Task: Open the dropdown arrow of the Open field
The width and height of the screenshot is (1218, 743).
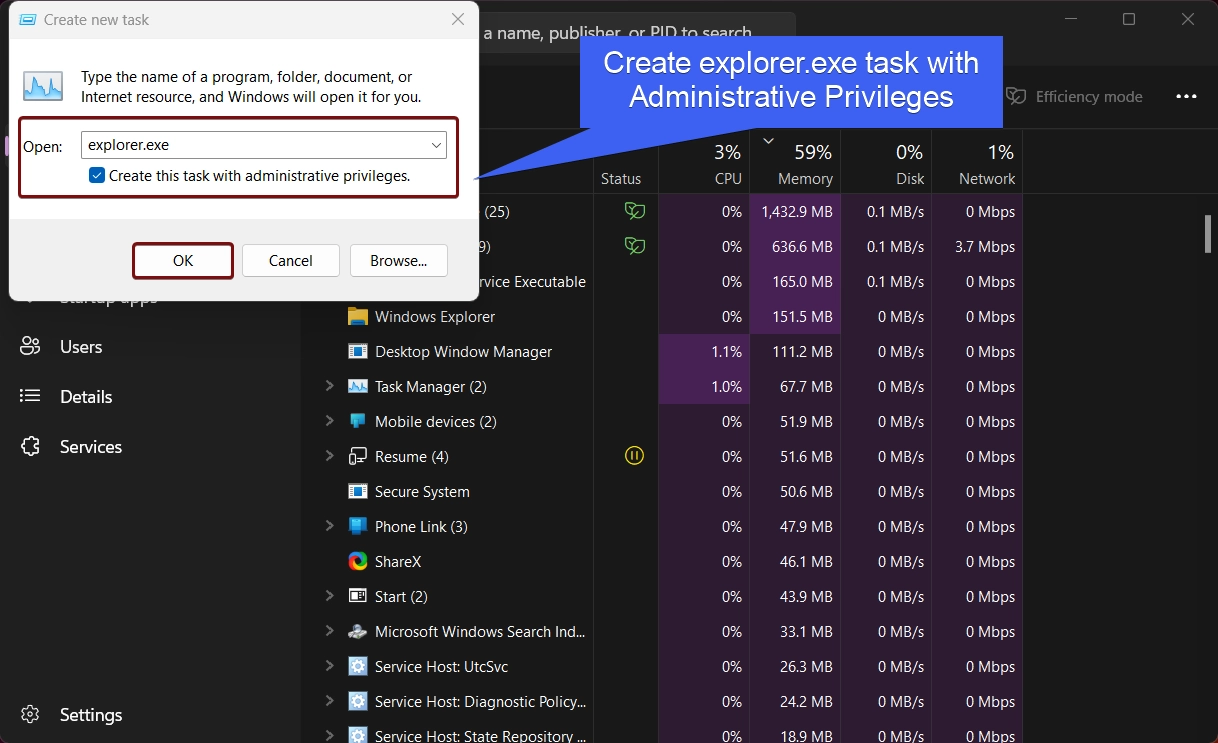Action: [436, 145]
